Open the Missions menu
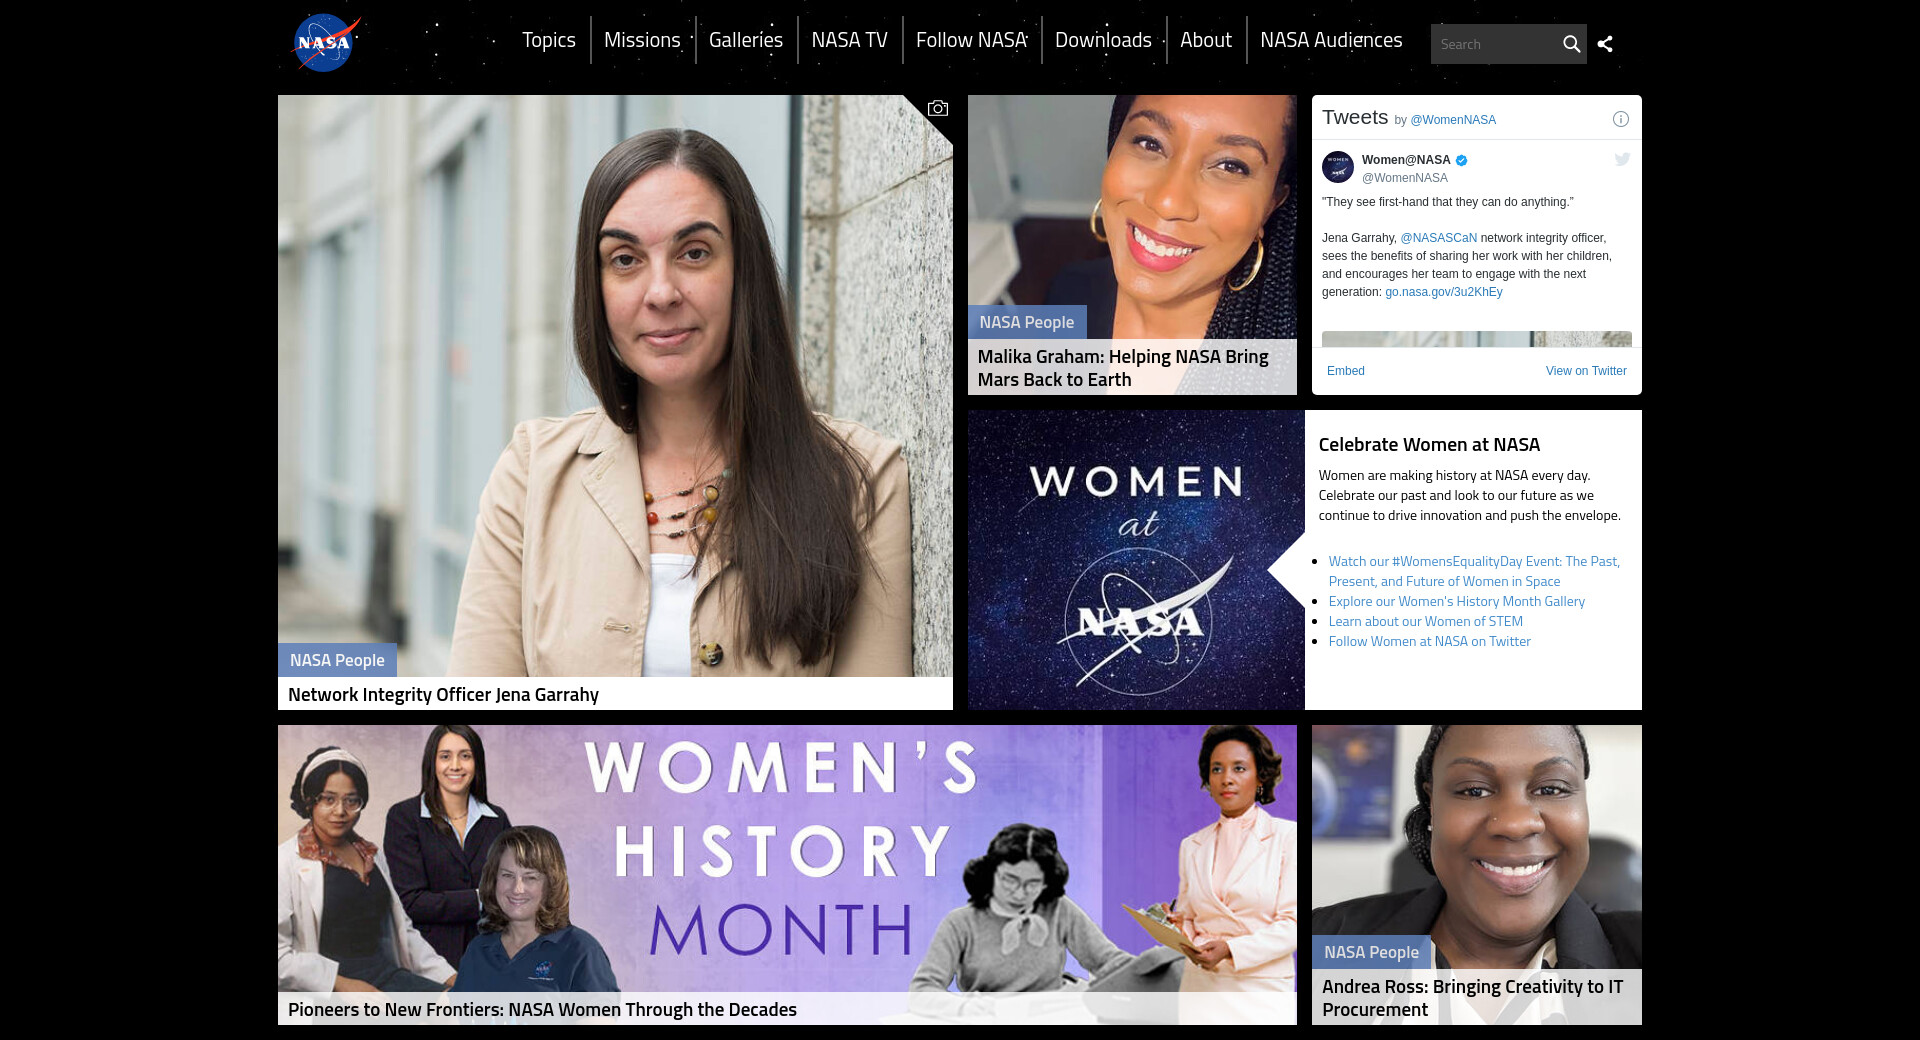This screenshot has width=1920, height=1040. [642, 40]
